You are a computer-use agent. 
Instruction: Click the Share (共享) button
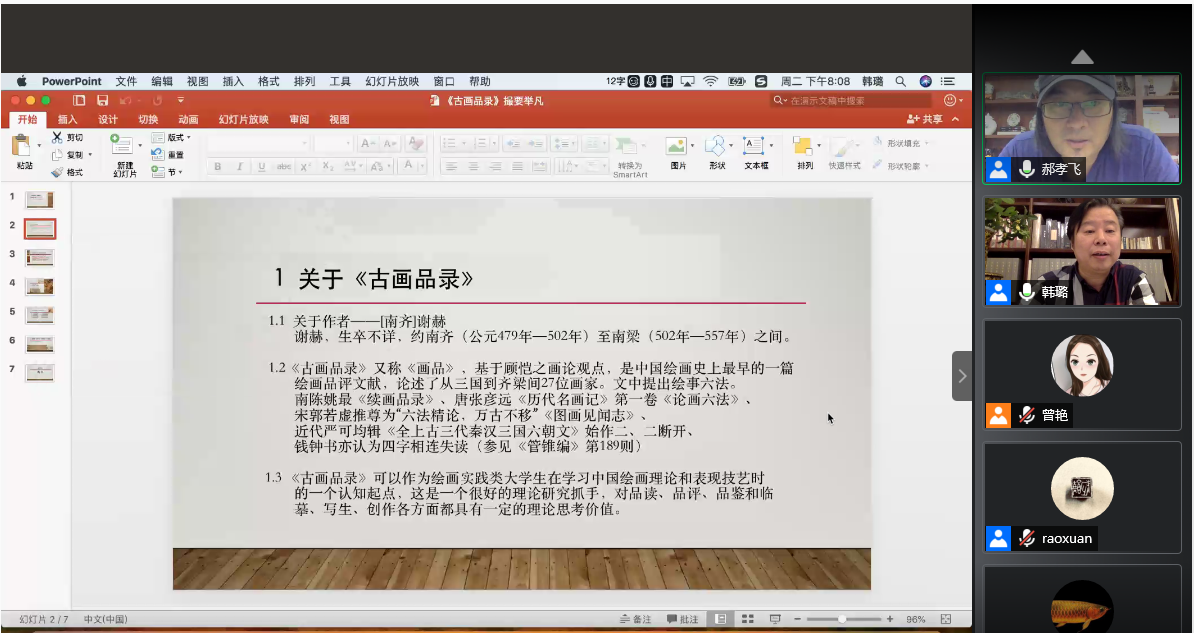coord(924,119)
